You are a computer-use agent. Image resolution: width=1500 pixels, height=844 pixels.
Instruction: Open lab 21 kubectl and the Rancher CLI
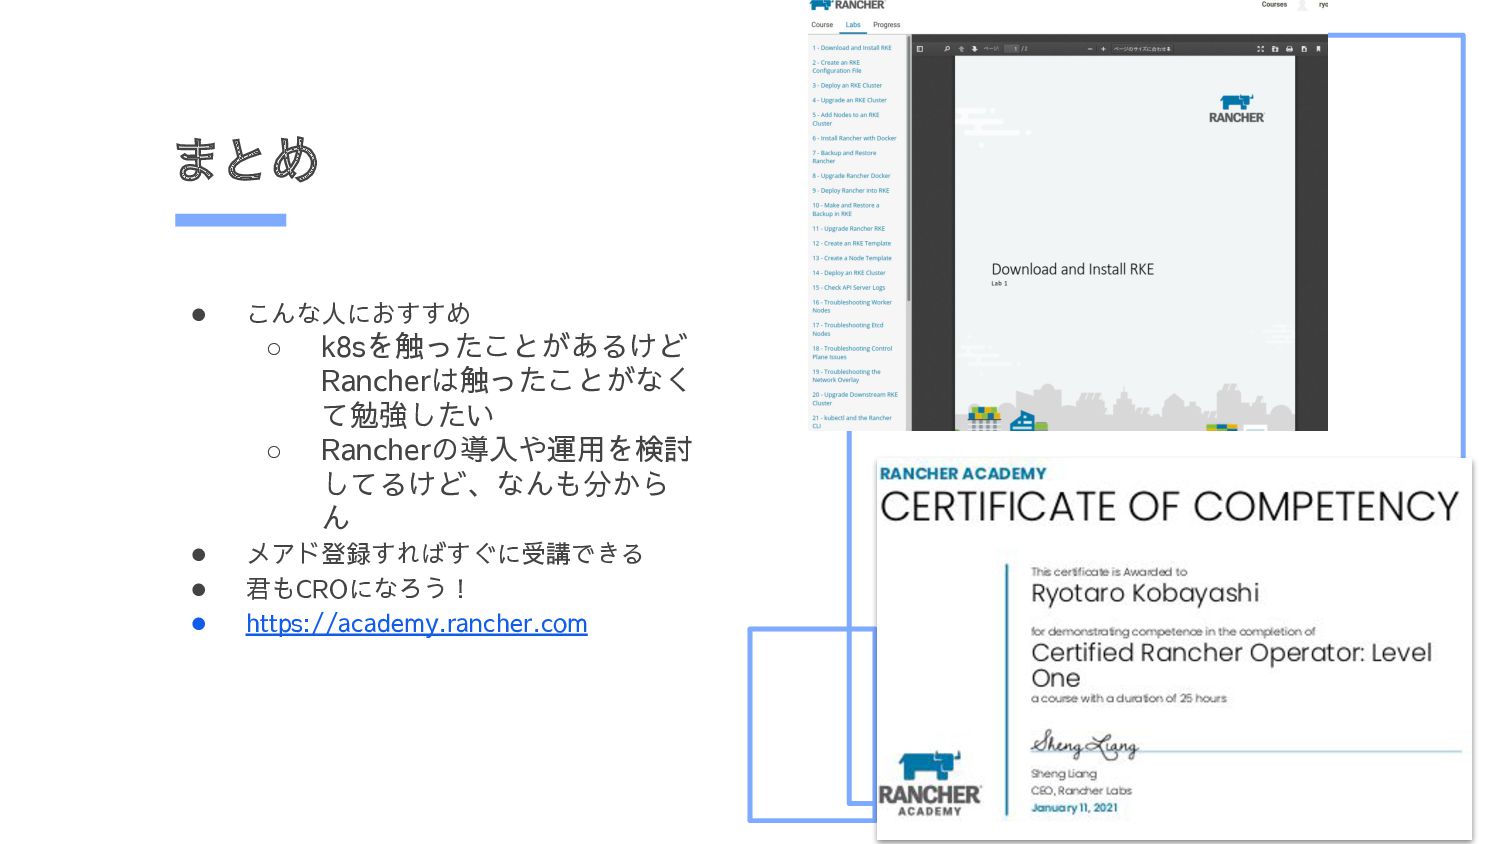852,422
